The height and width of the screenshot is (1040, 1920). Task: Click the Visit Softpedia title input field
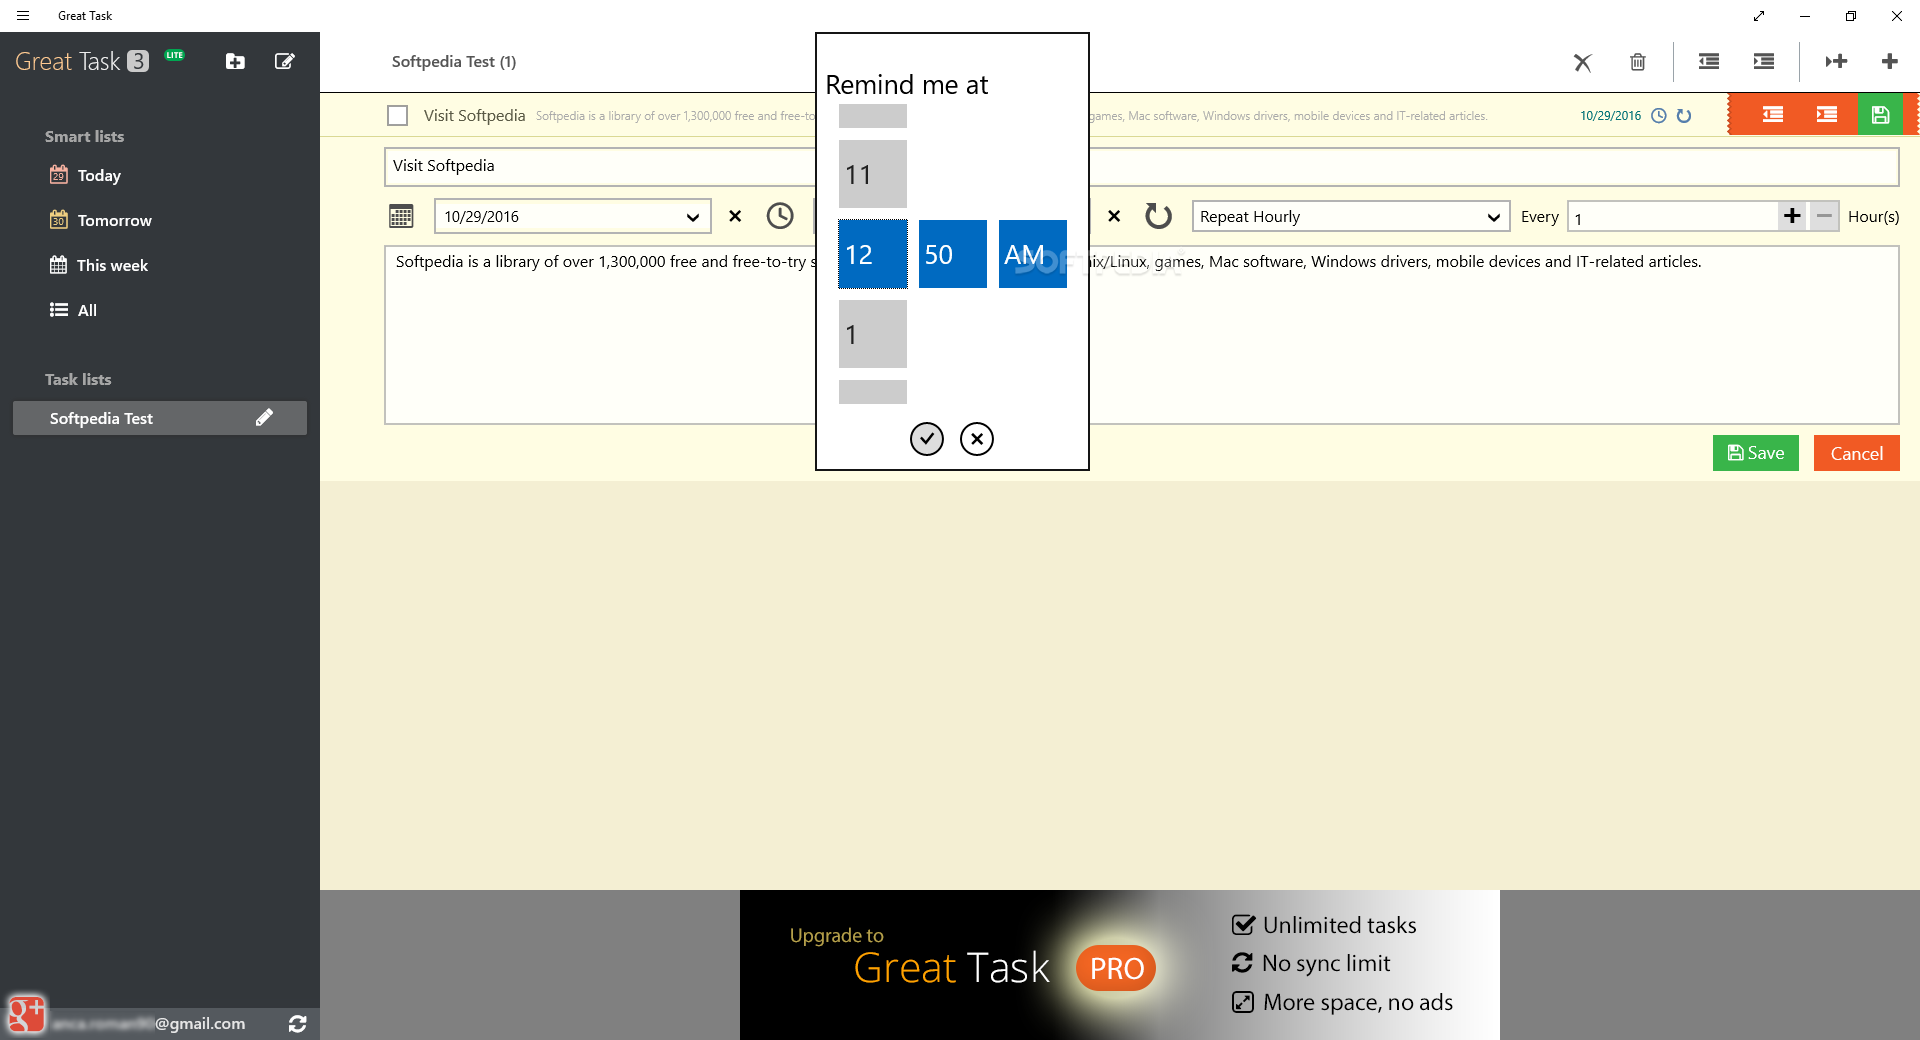click(1141, 167)
